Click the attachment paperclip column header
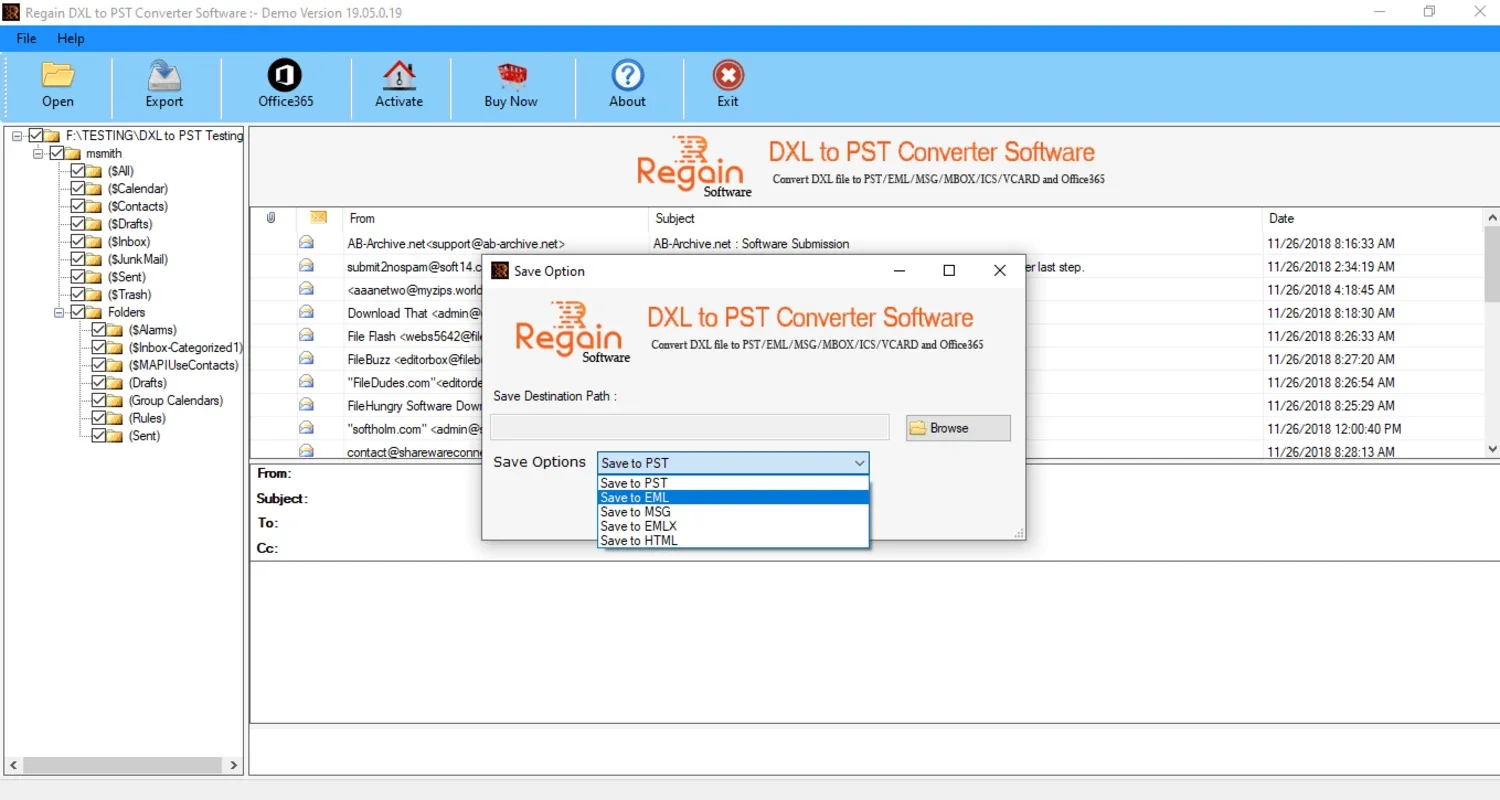Screen dimensions: 1500x800 coord(271,218)
